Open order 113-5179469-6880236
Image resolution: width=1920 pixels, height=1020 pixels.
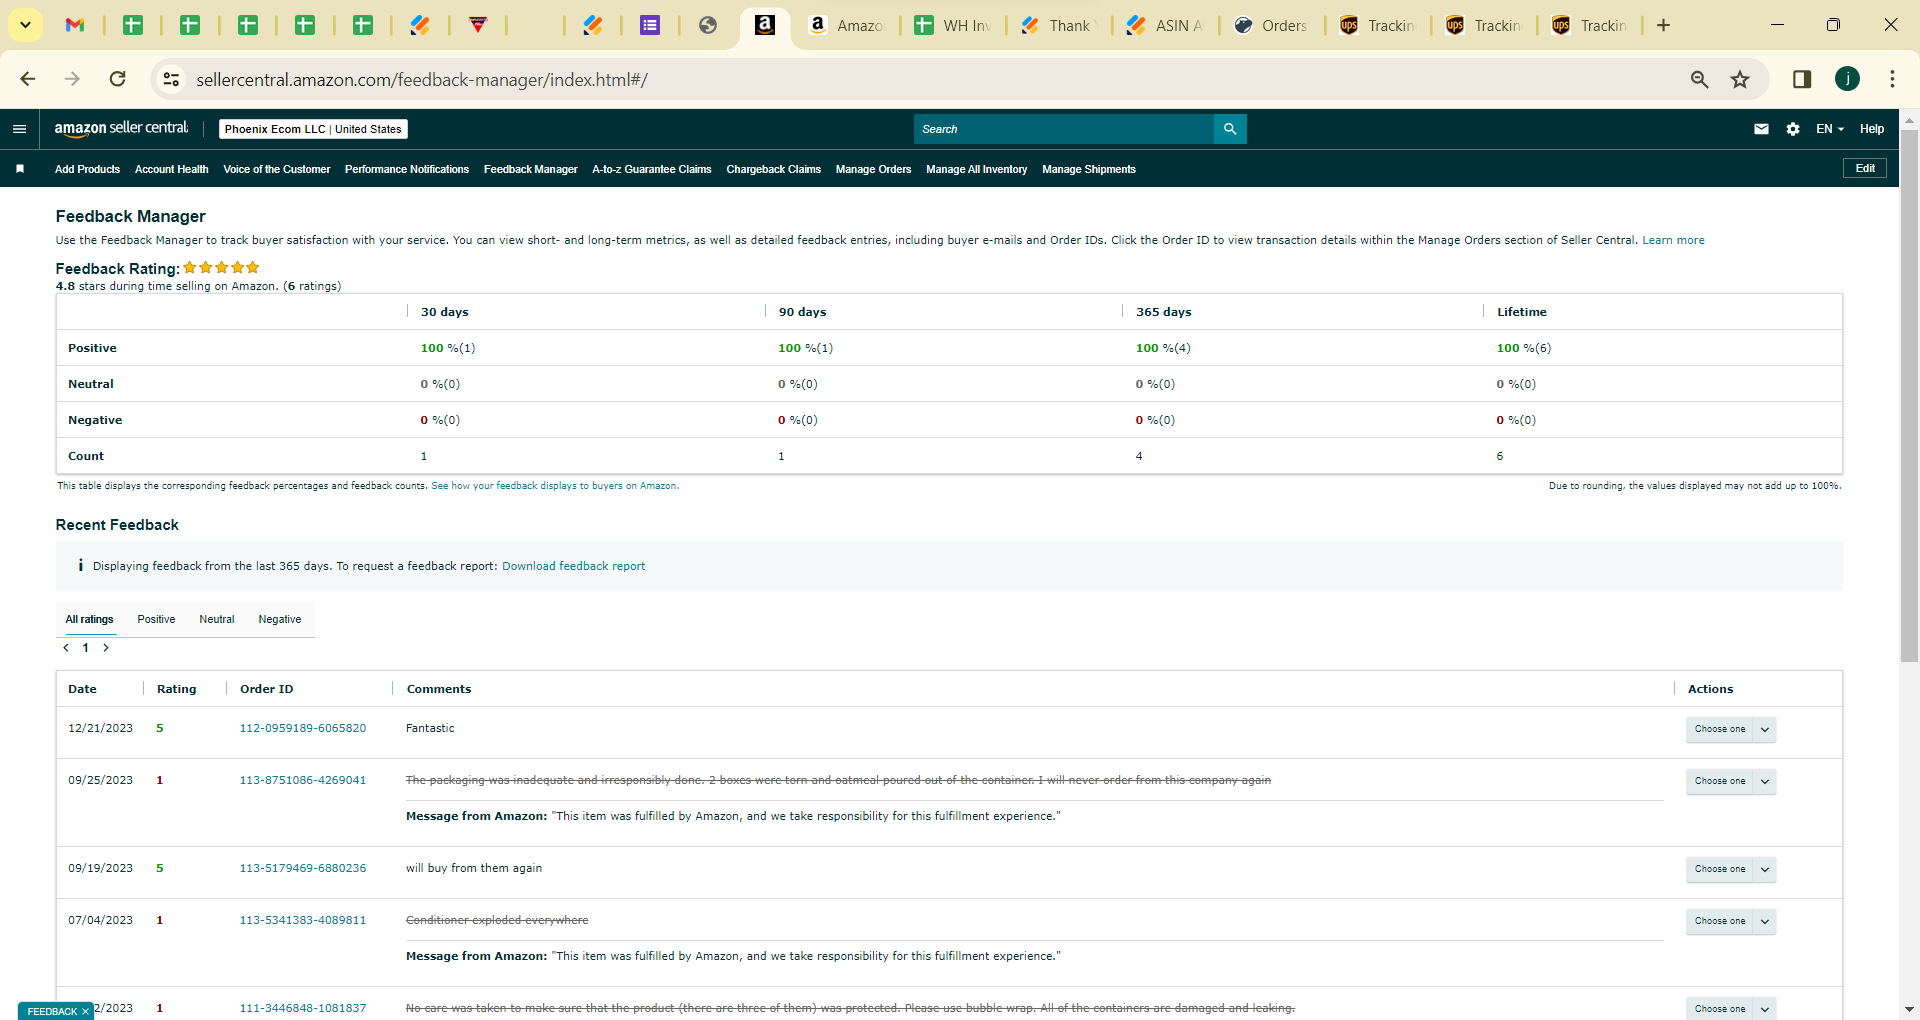click(303, 868)
